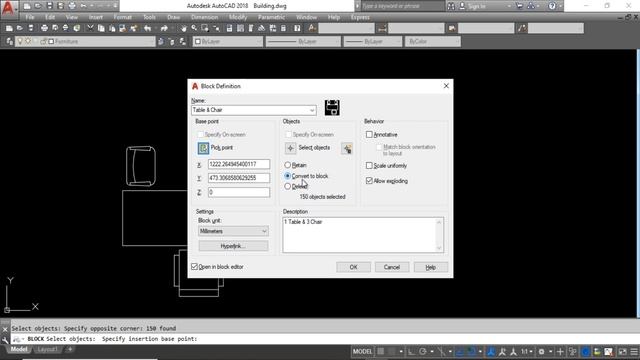The height and width of the screenshot is (360, 640).
Task: Open the block Name dropdown list
Action: click(x=312, y=110)
